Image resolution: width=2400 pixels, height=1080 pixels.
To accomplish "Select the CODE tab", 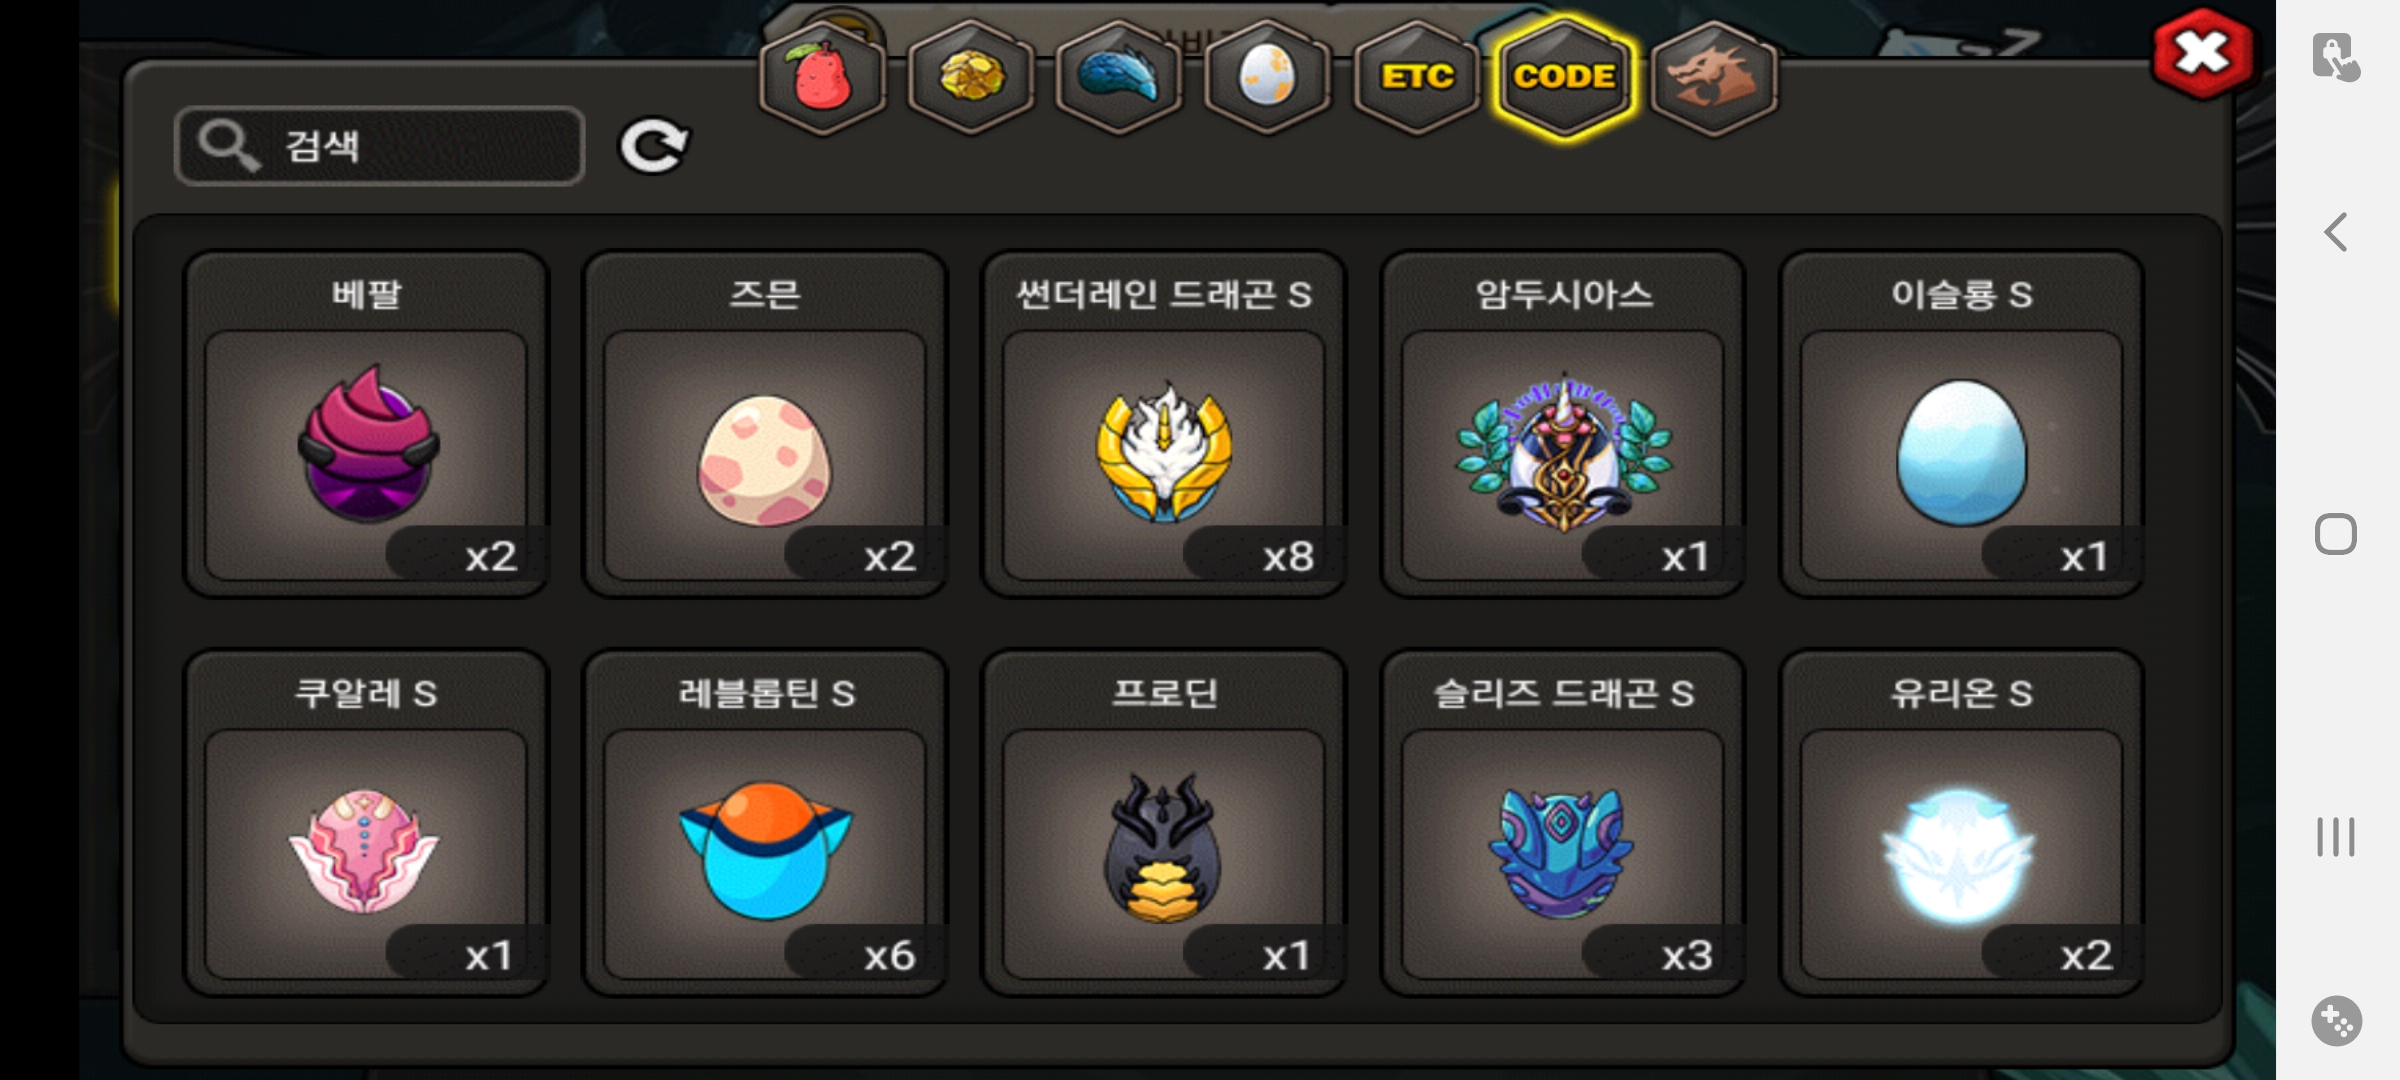I will [1564, 77].
